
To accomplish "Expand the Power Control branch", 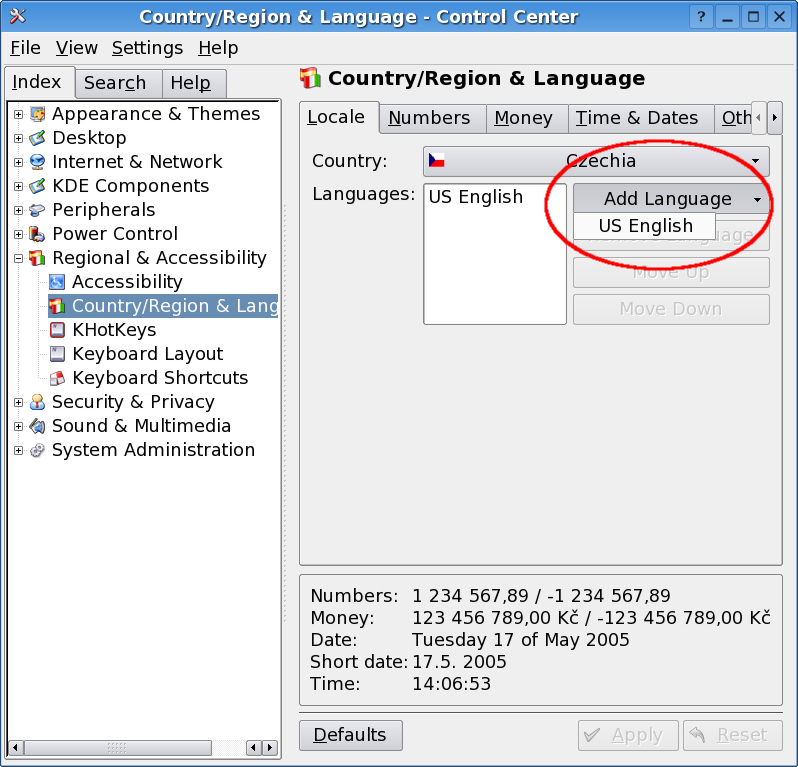I will click(x=18, y=234).
